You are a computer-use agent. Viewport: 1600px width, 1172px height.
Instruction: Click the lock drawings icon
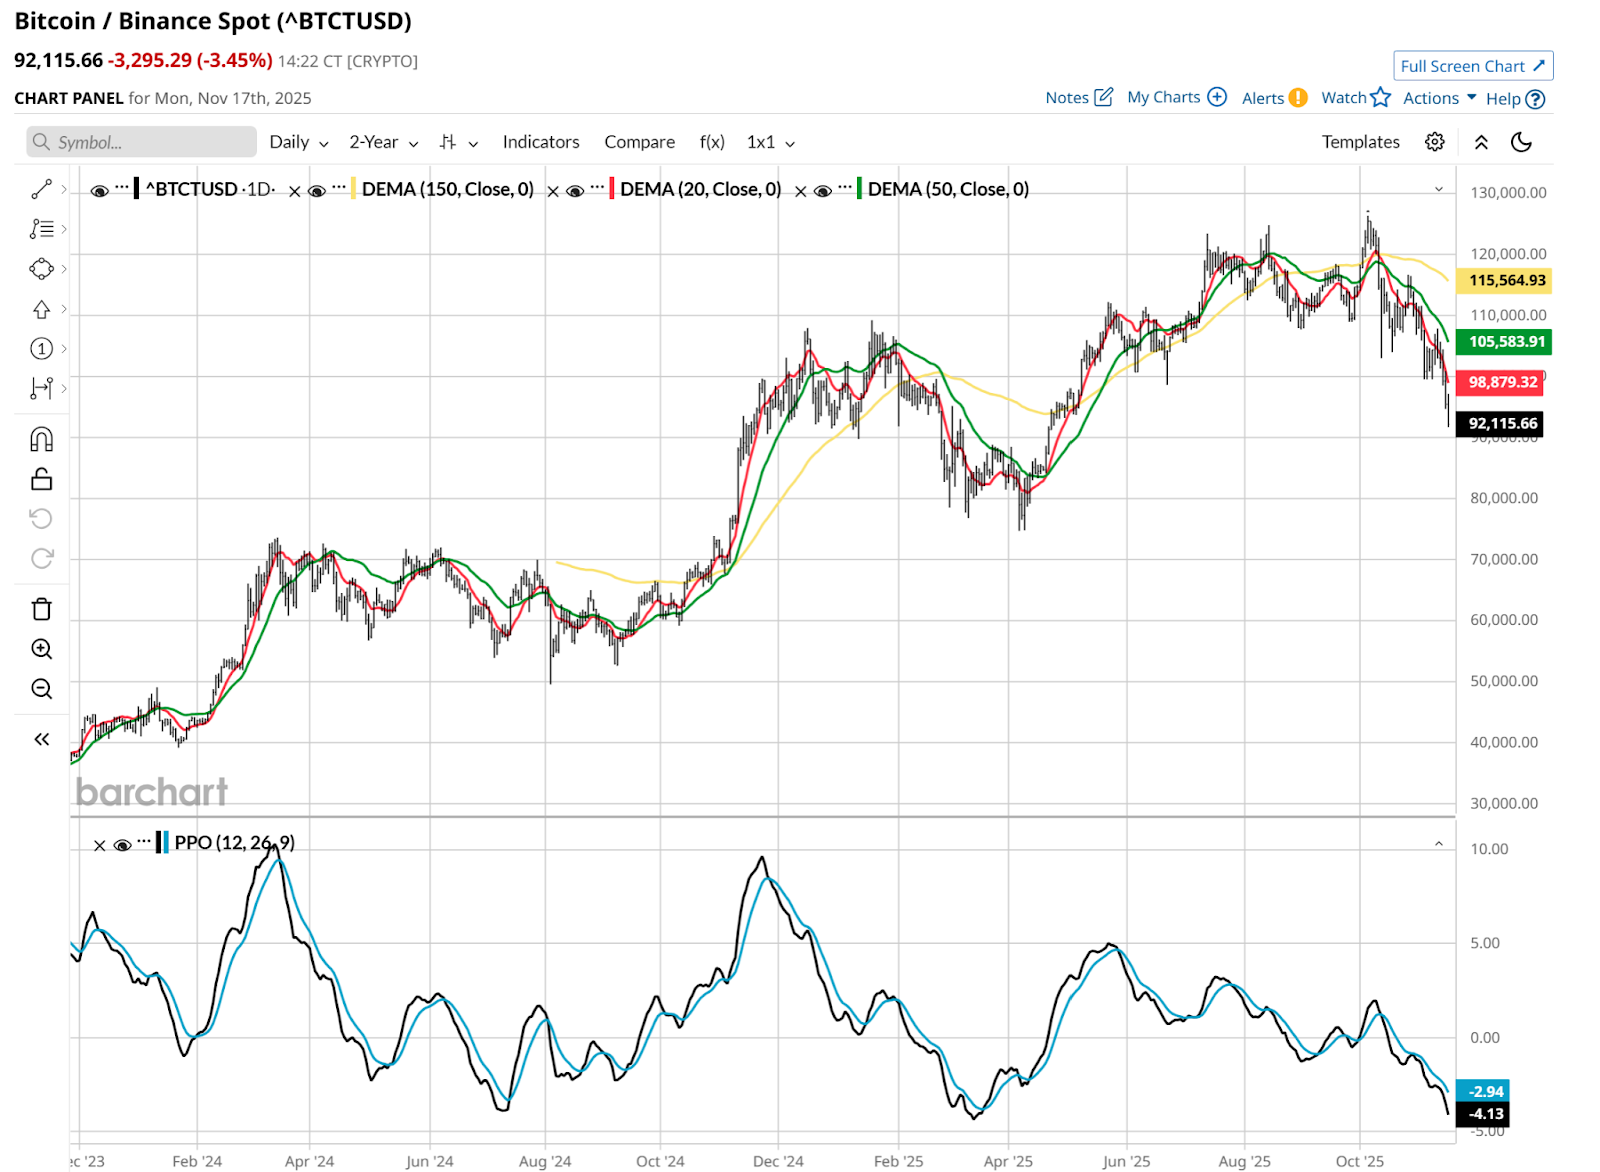pos(41,479)
